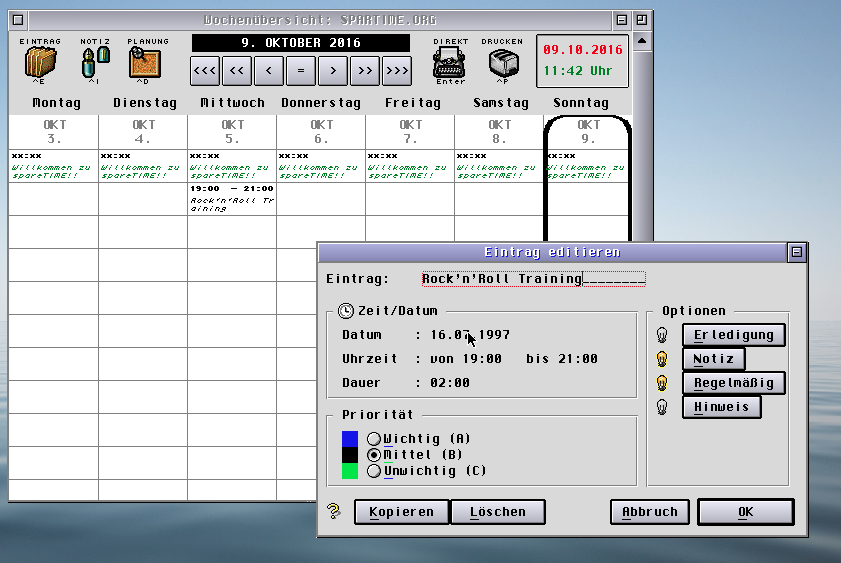Toggle the Regelmäßig option

click(734, 383)
